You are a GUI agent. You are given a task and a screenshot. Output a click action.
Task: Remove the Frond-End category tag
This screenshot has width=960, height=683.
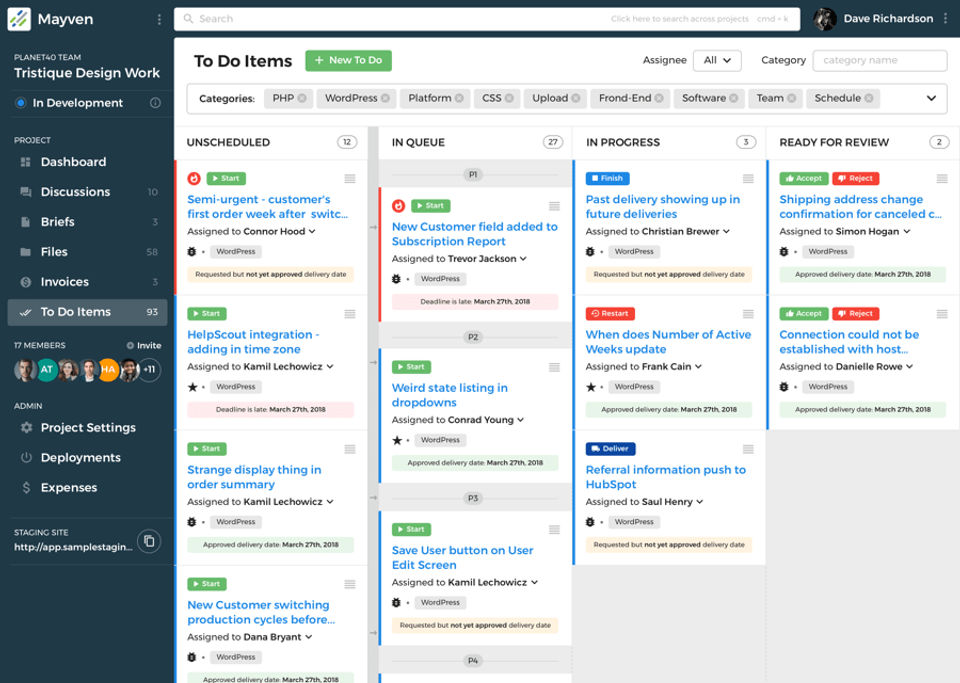click(x=659, y=99)
